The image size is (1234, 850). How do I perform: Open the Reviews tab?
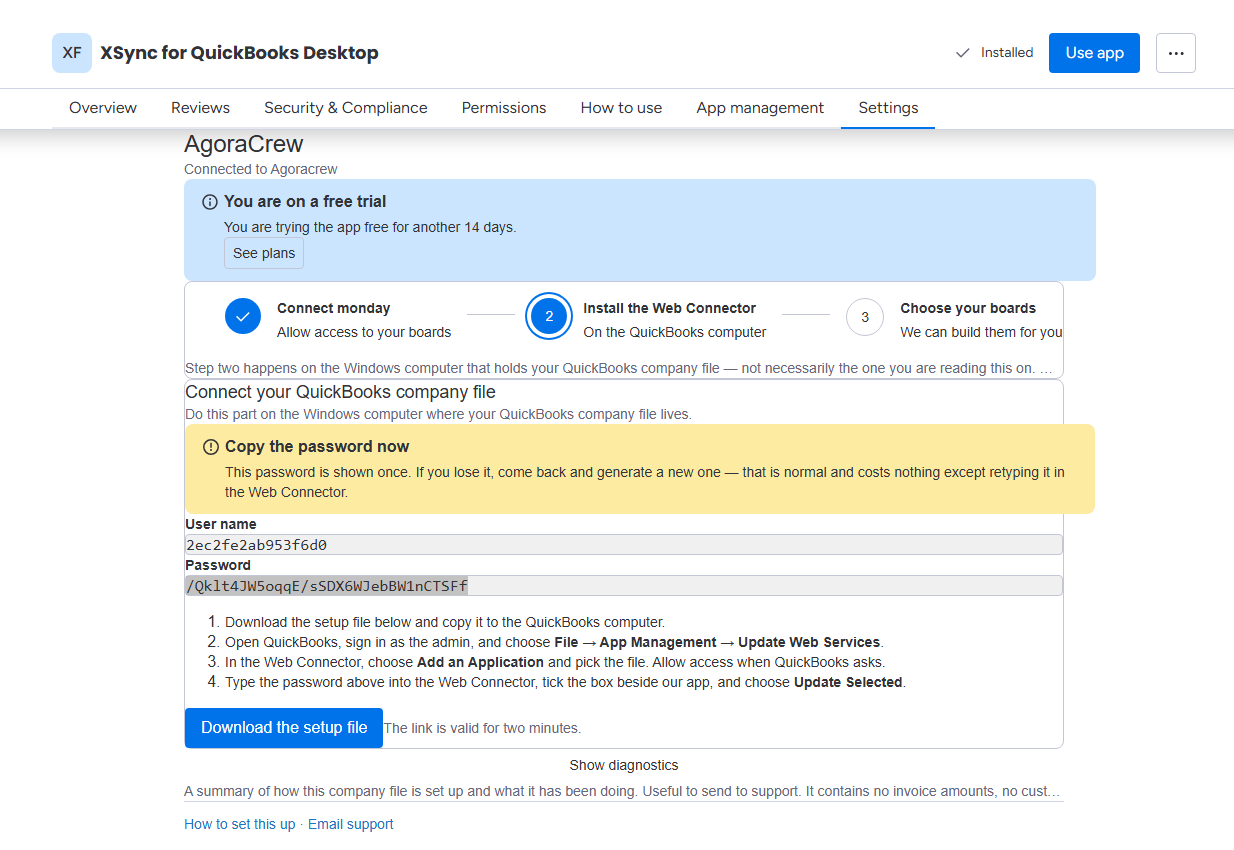click(x=200, y=108)
